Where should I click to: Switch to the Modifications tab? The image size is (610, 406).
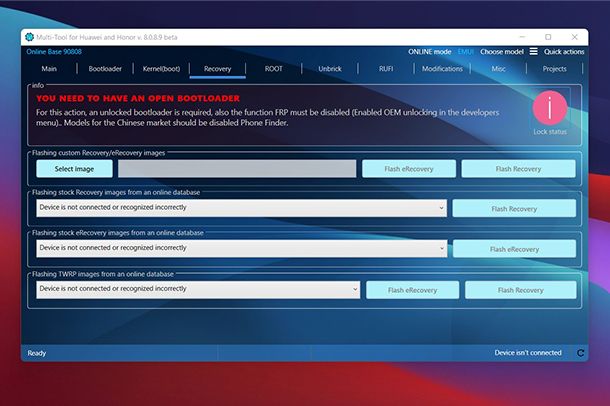point(442,69)
